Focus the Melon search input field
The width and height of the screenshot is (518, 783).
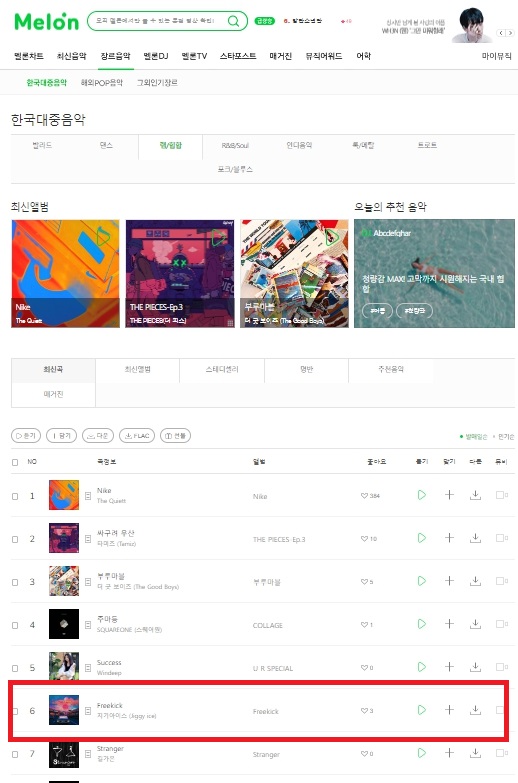tap(156, 21)
